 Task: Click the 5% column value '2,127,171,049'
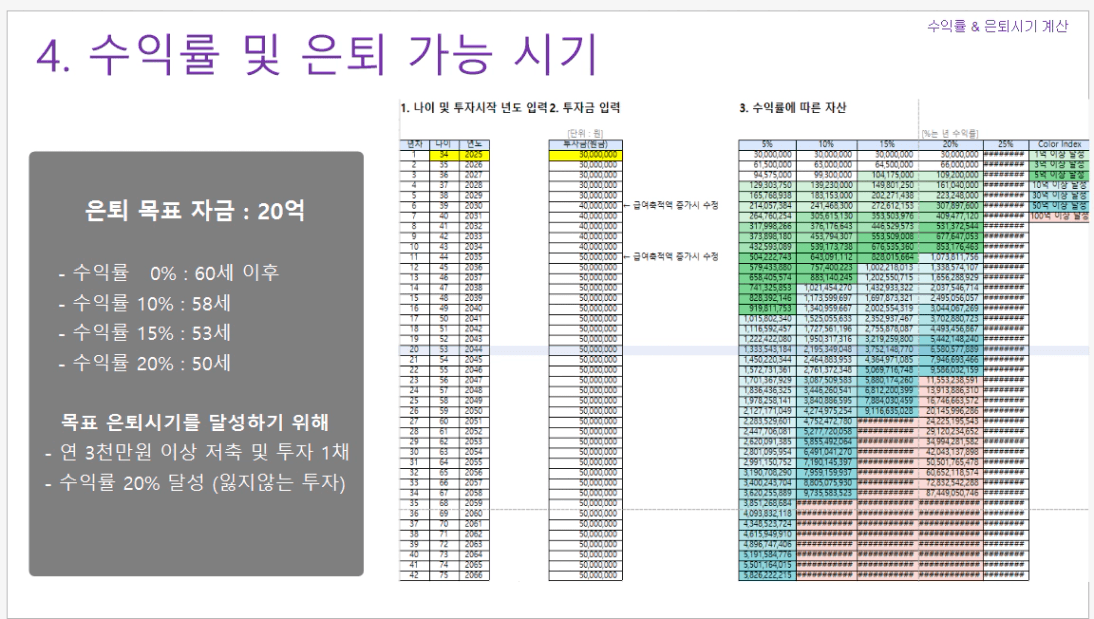(x=768, y=411)
